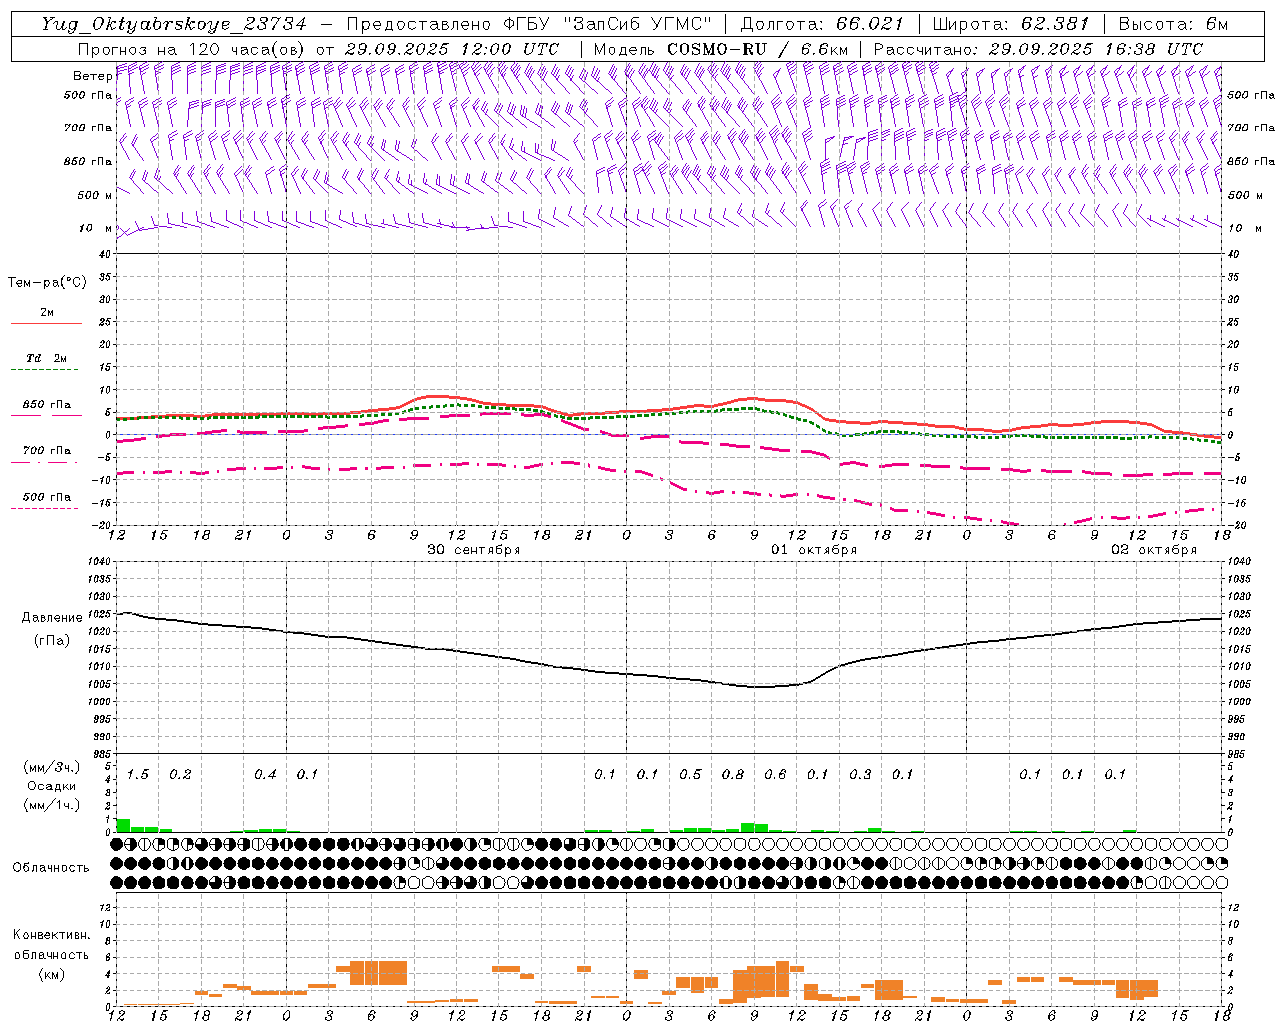Click the Td 2м dew point legend entry

click(x=46, y=358)
